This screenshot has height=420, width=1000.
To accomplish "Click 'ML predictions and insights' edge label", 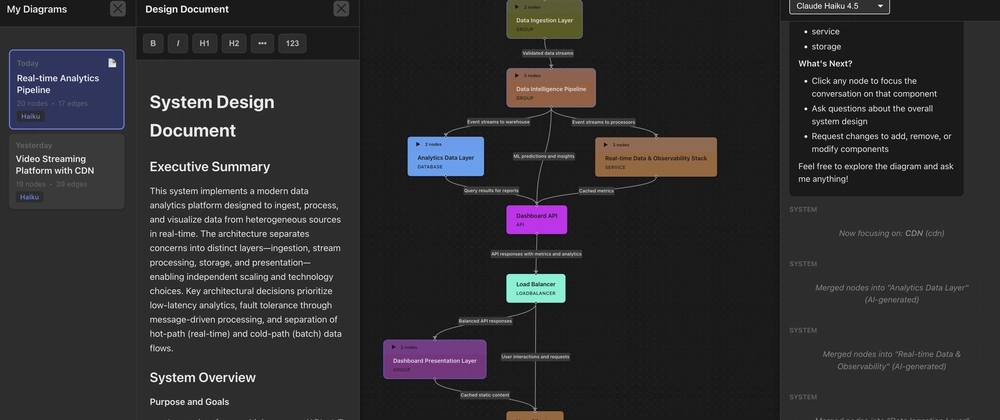I will (x=544, y=156).
